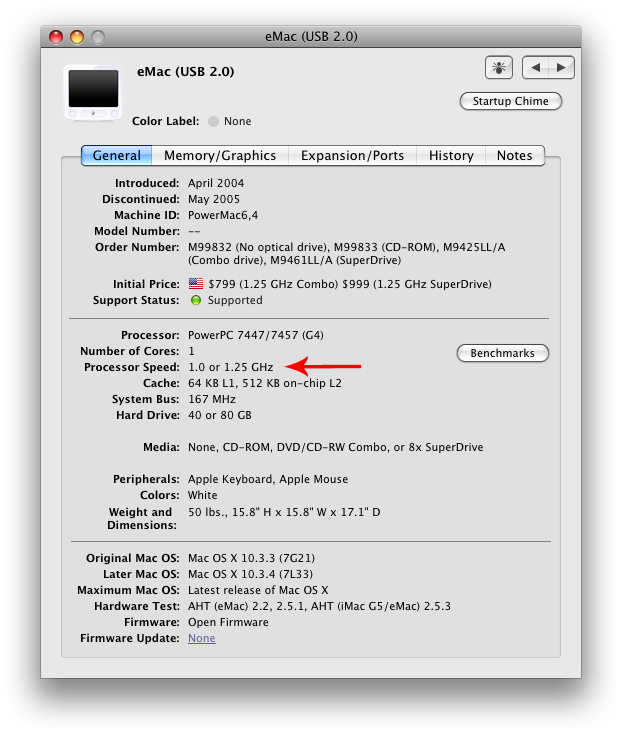Click the Cache value 64 KB L1
The image size is (622, 734).
click(264, 383)
